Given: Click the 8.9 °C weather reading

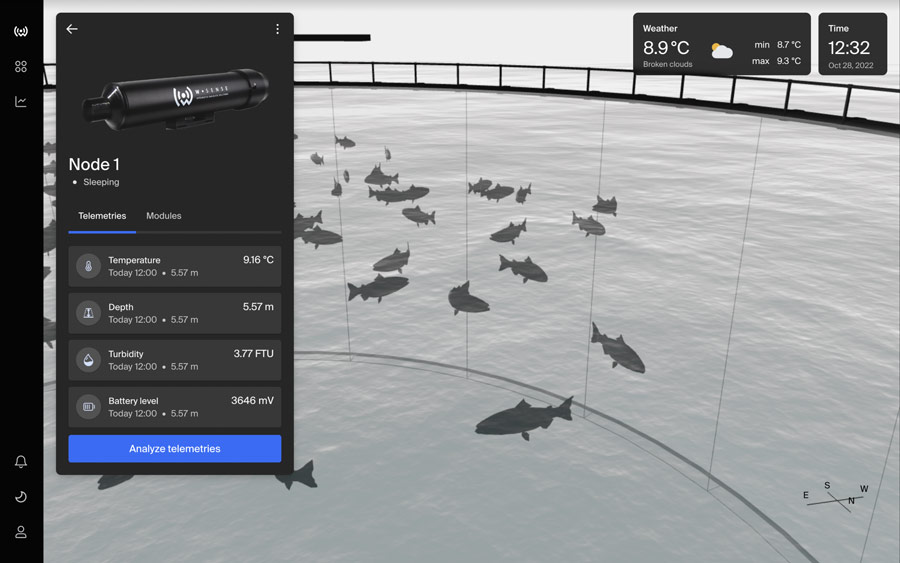Looking at the screenshot, I should pyautogui.click(x=666, y=48).
